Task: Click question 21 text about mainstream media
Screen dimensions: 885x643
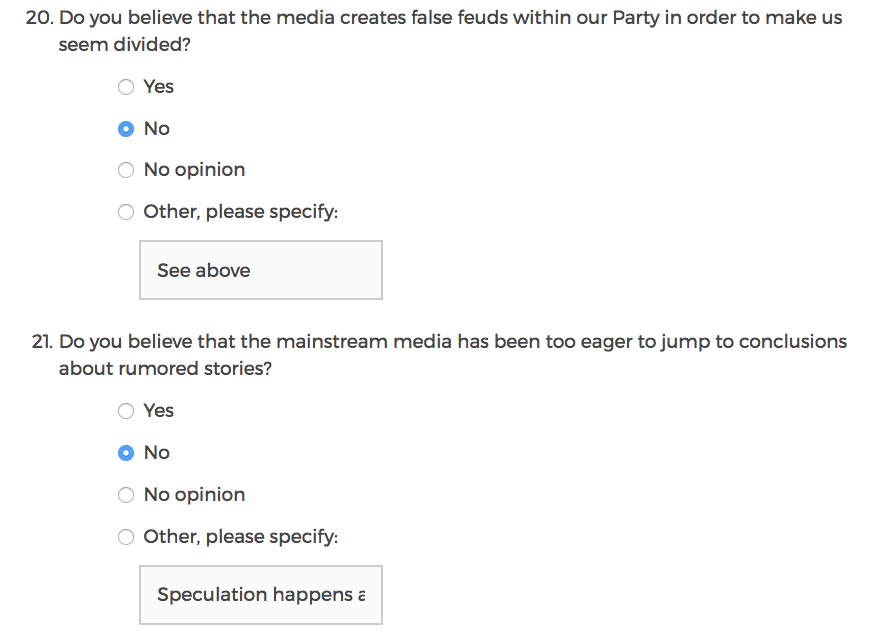Action: [452, 342]
